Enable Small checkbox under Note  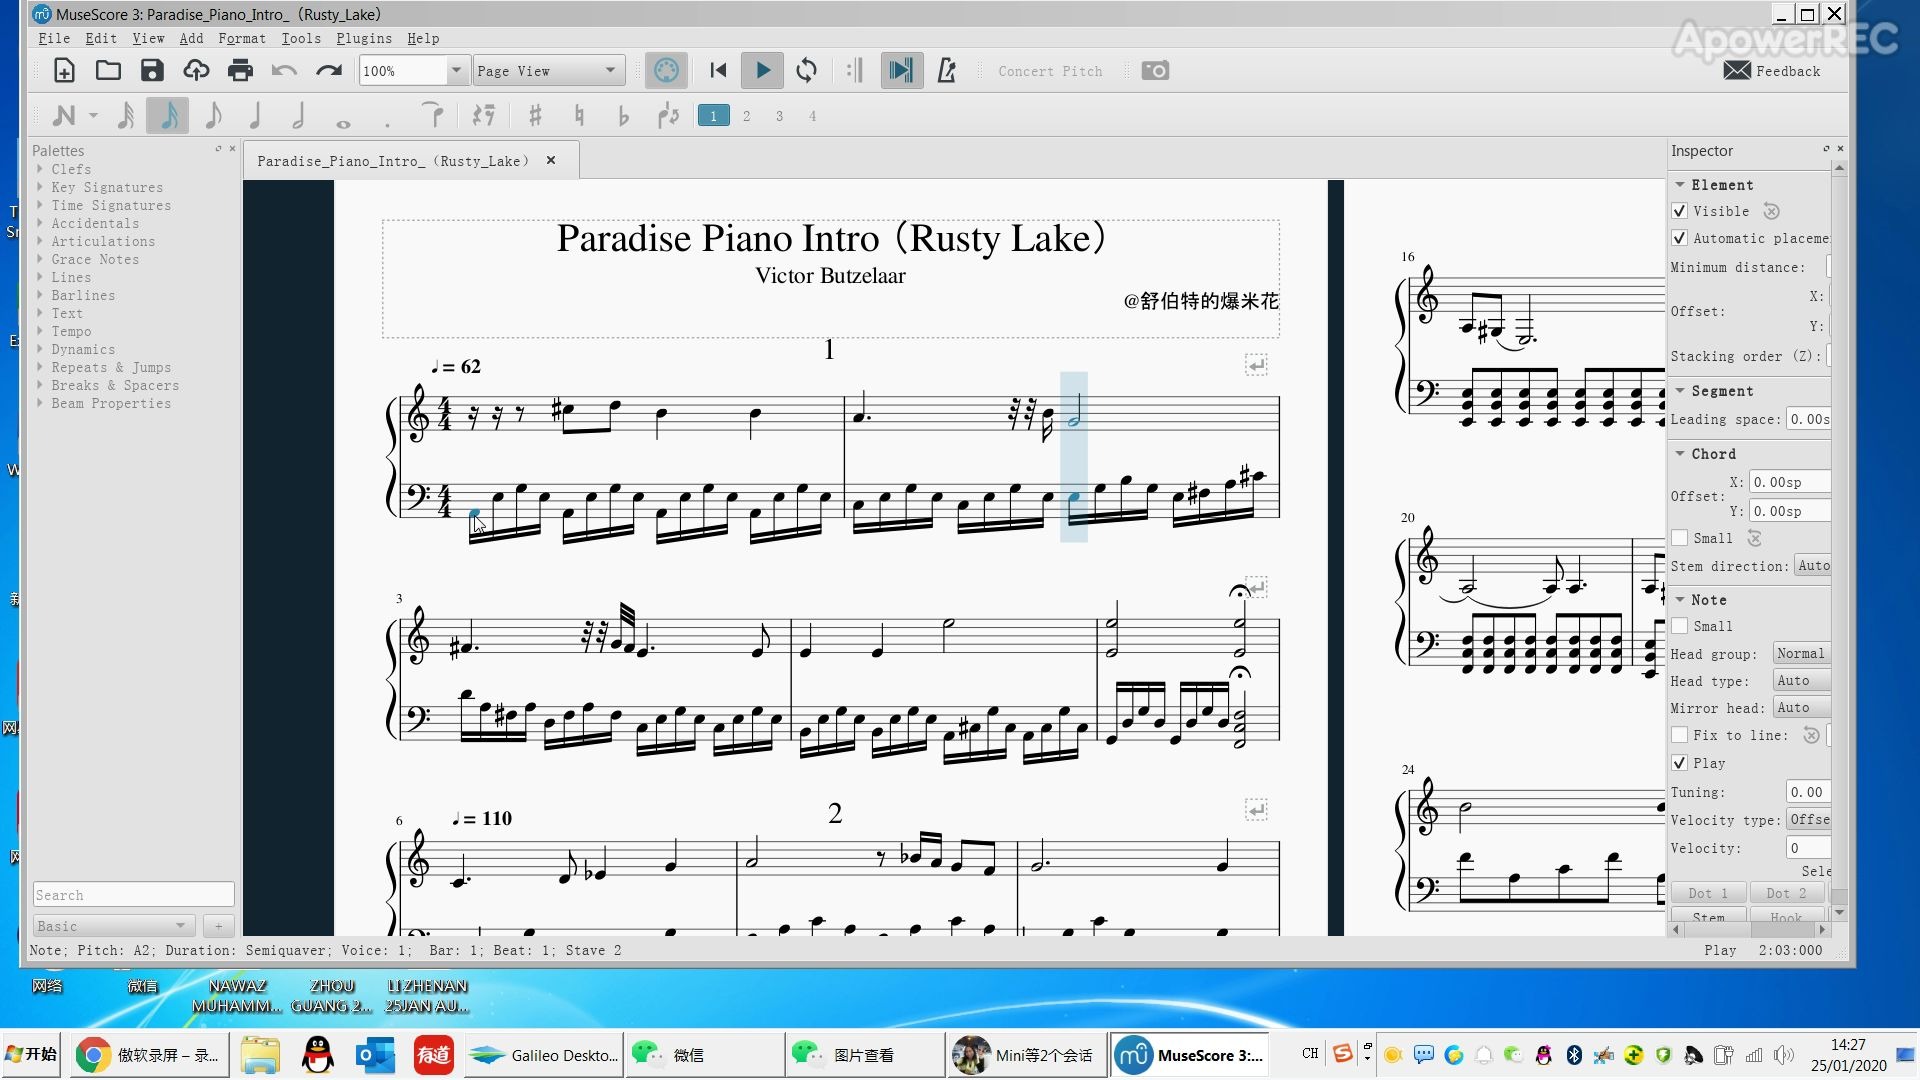(x=1680, y=626)
